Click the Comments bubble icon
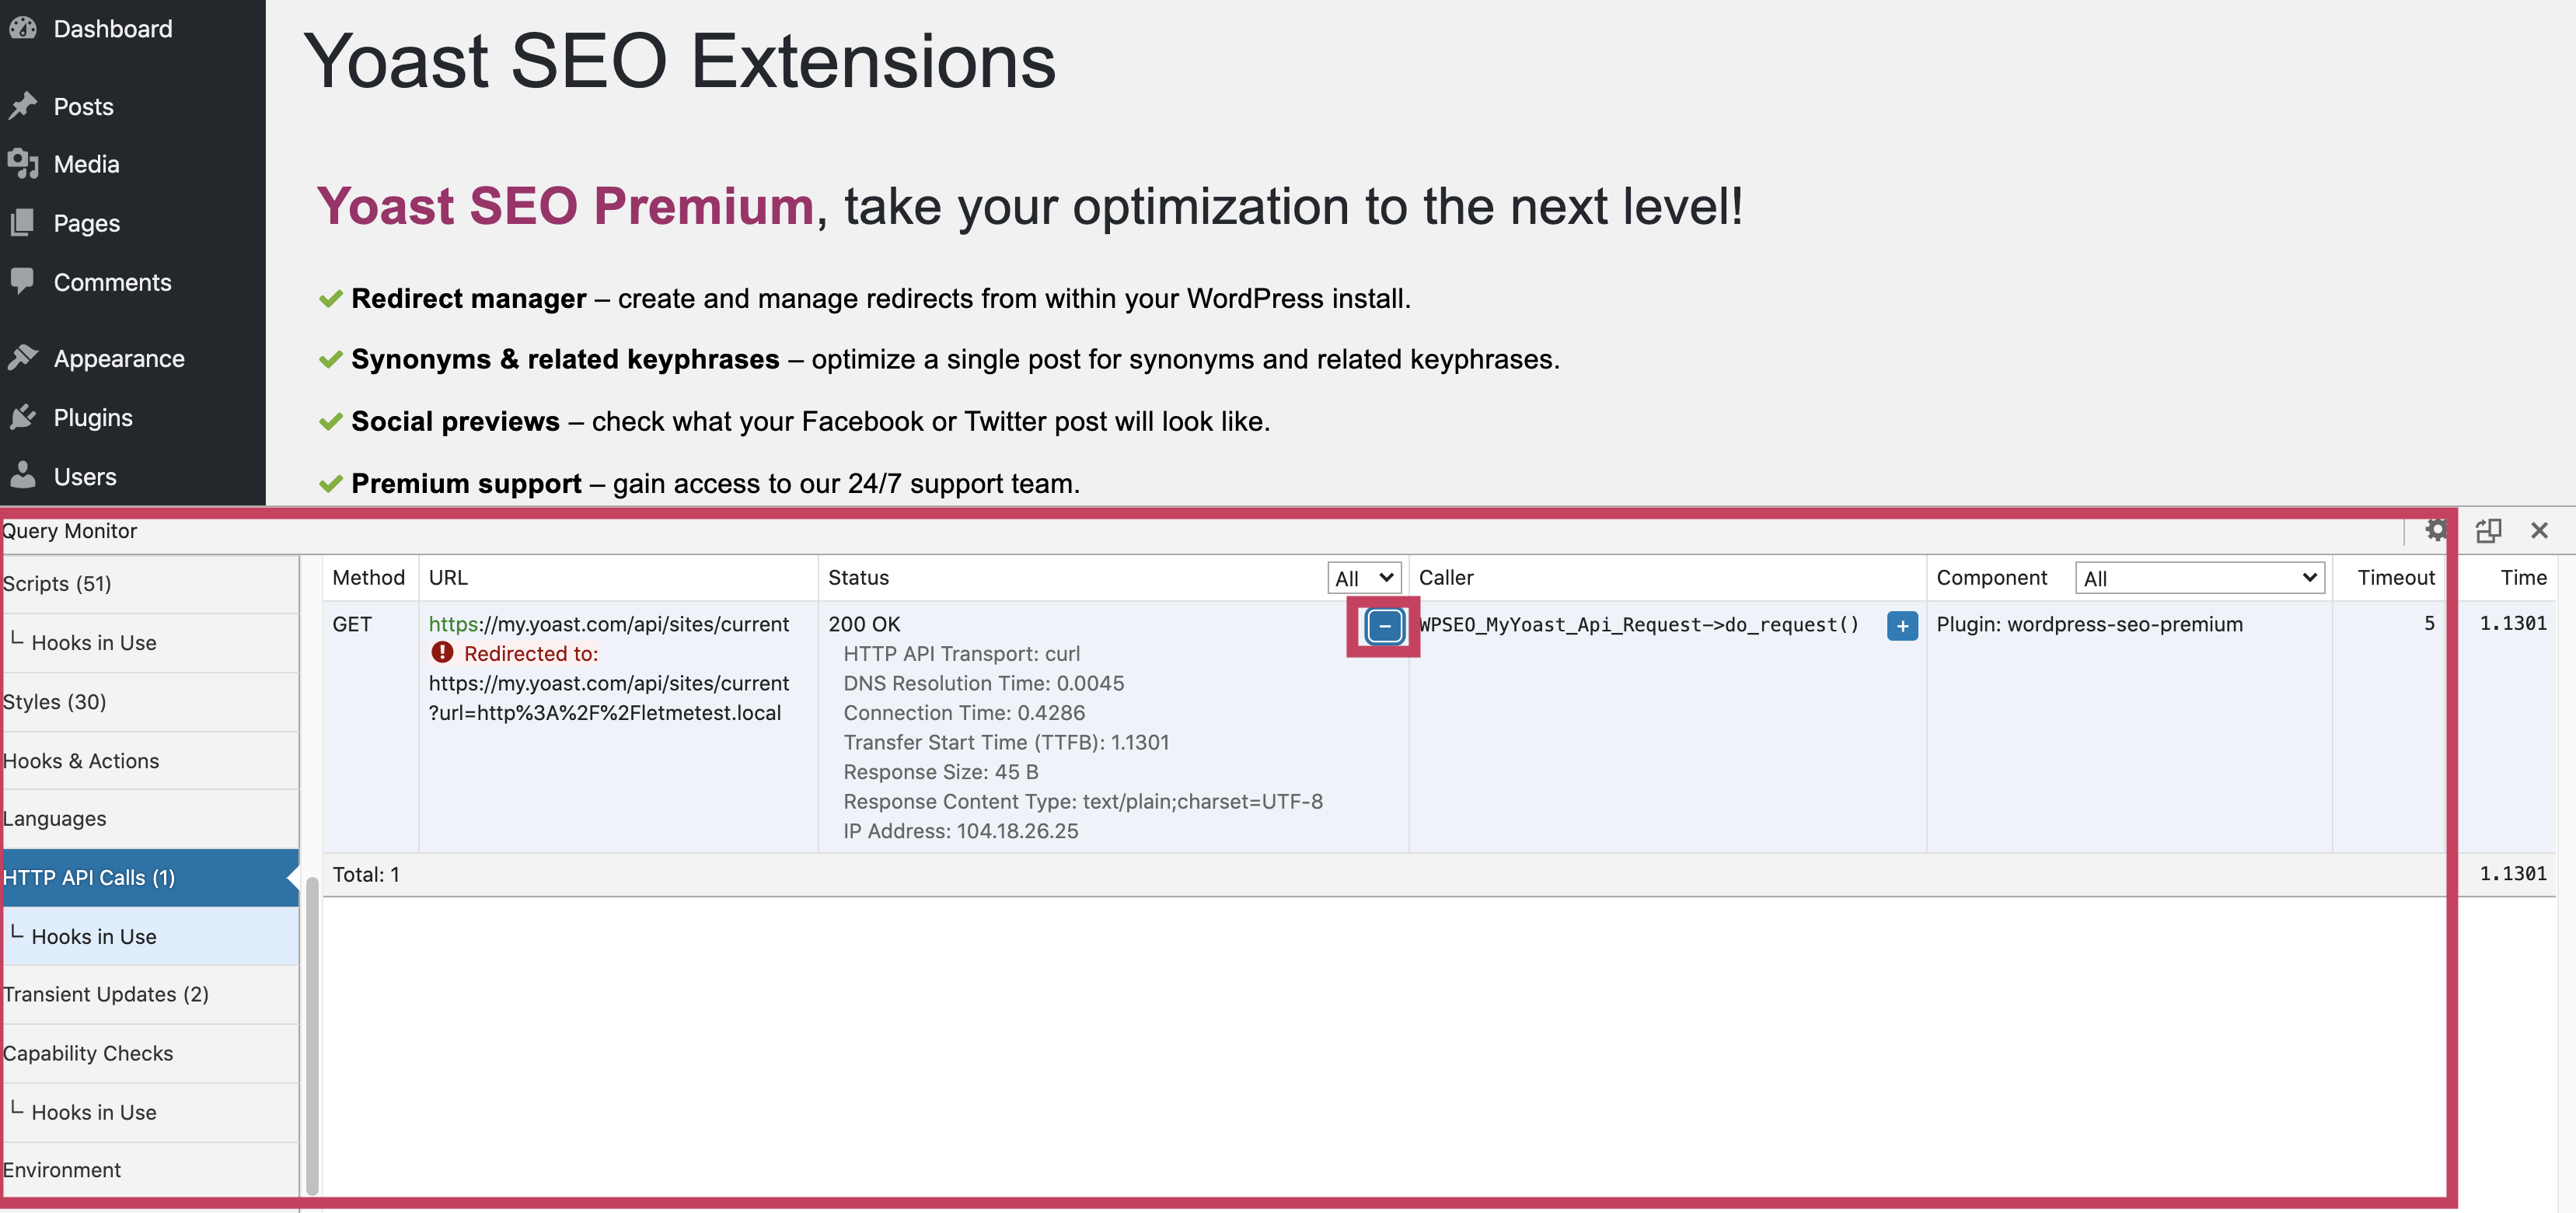 click(x=22, y=282)
